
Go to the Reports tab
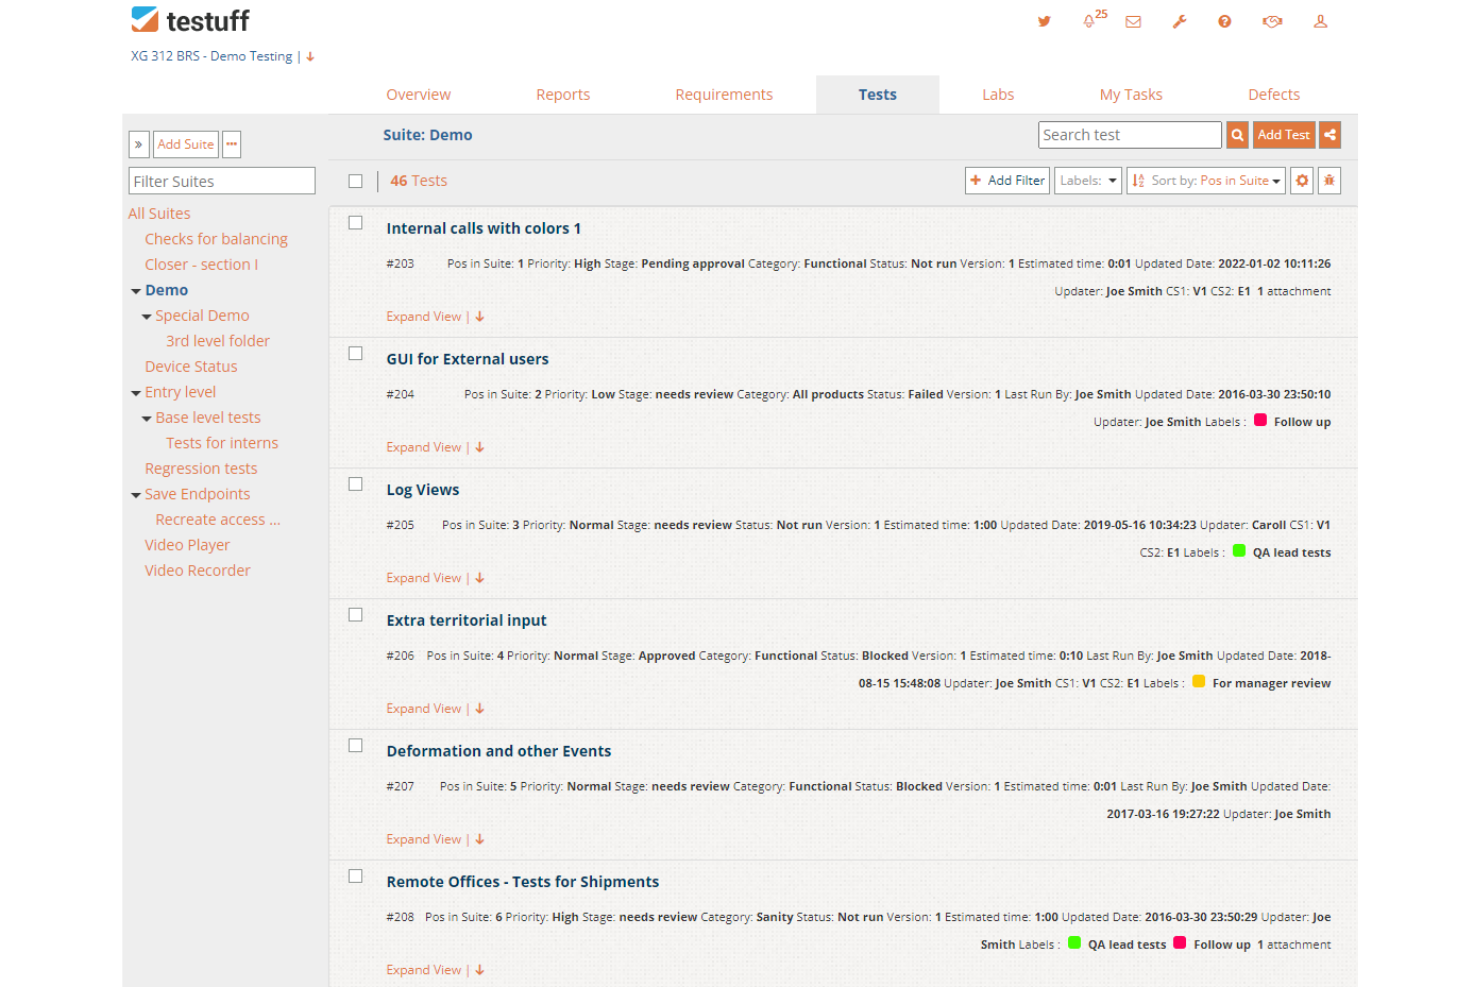(563, 94)
